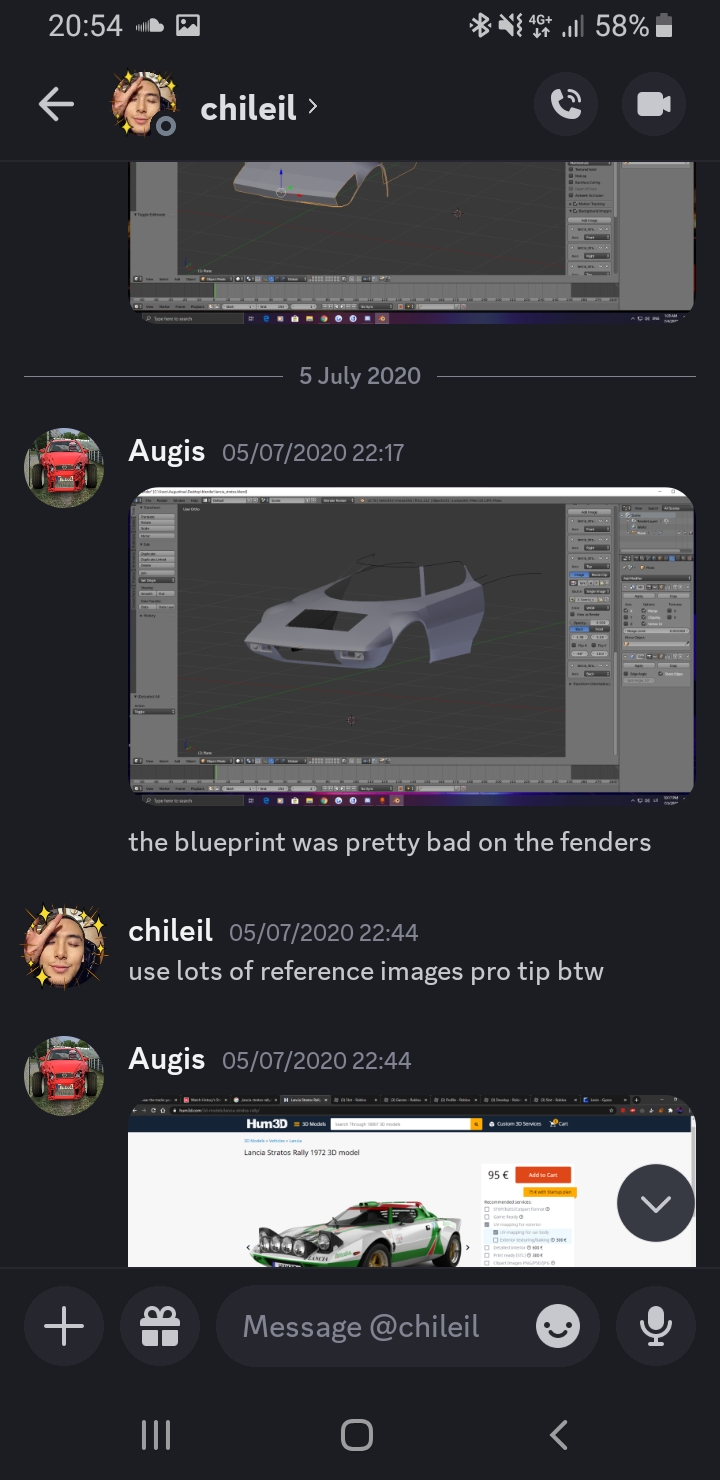
Task: Open the gift icon
Action: (x=159, y=1327)
